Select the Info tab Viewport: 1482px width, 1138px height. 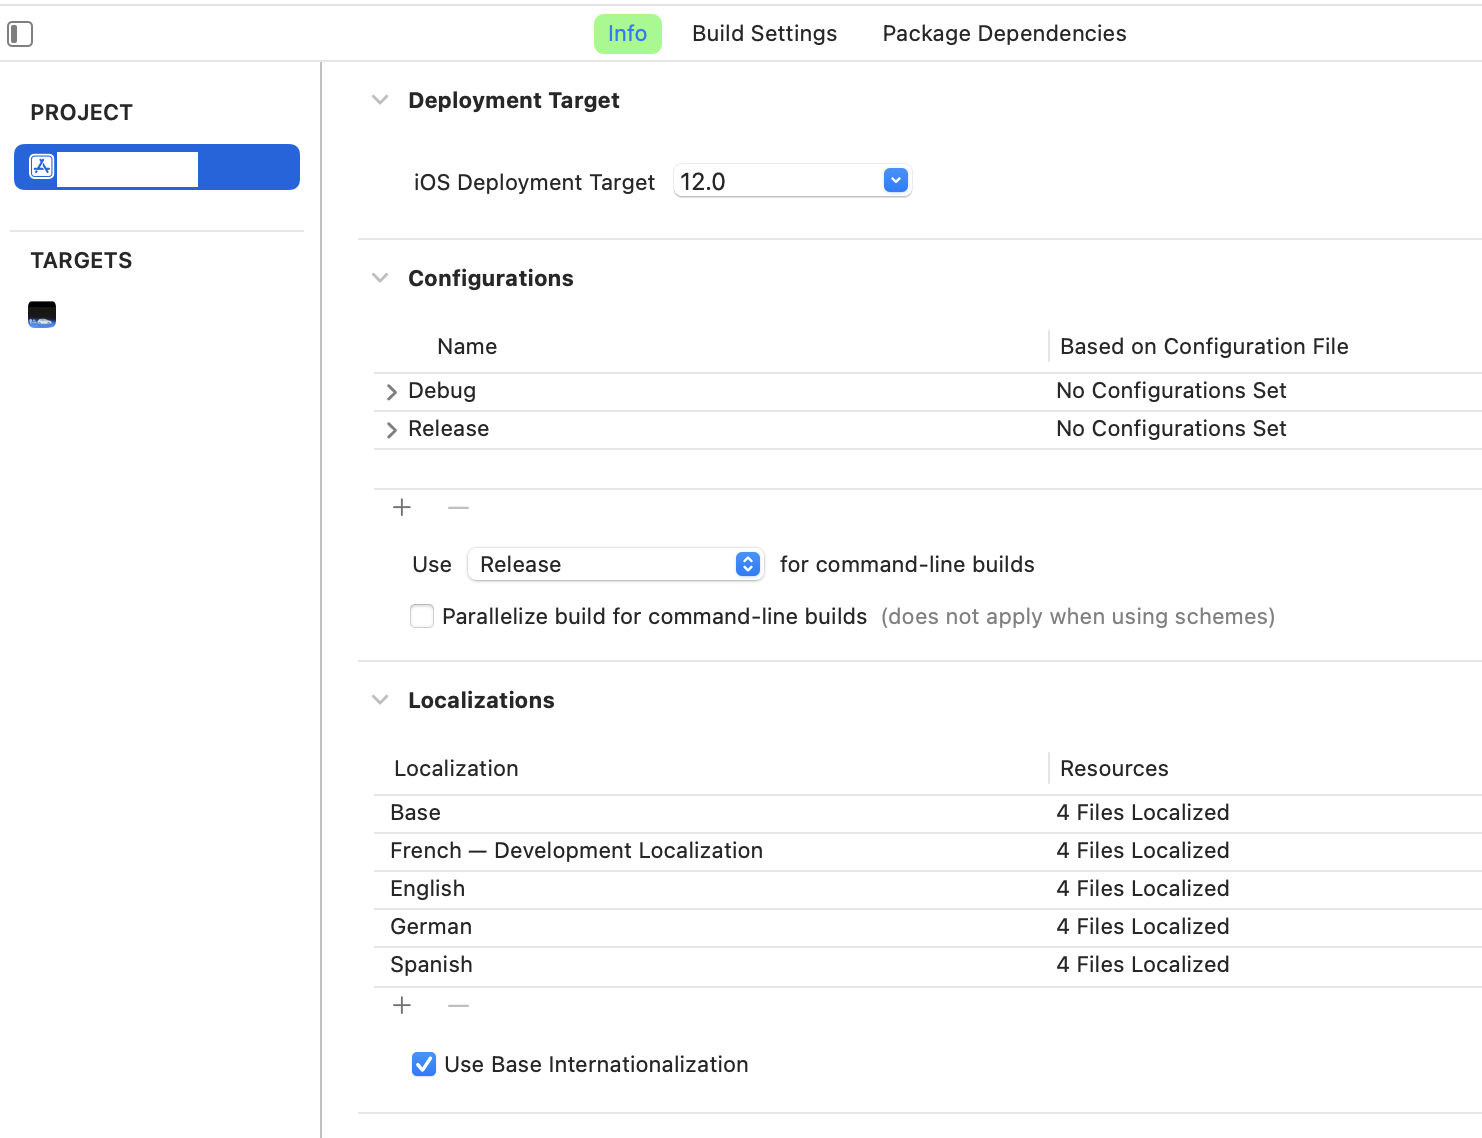pyautogui.click(x=627, y=34)
